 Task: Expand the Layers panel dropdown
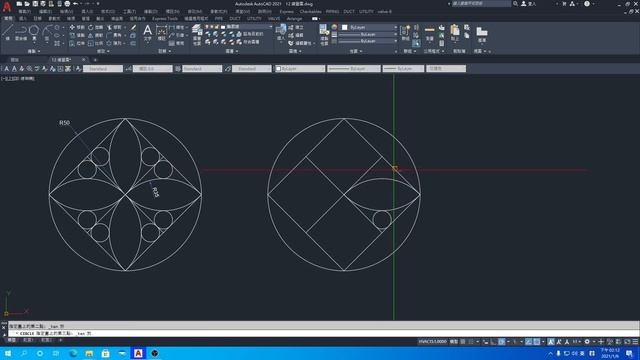(x=232, y=51)
